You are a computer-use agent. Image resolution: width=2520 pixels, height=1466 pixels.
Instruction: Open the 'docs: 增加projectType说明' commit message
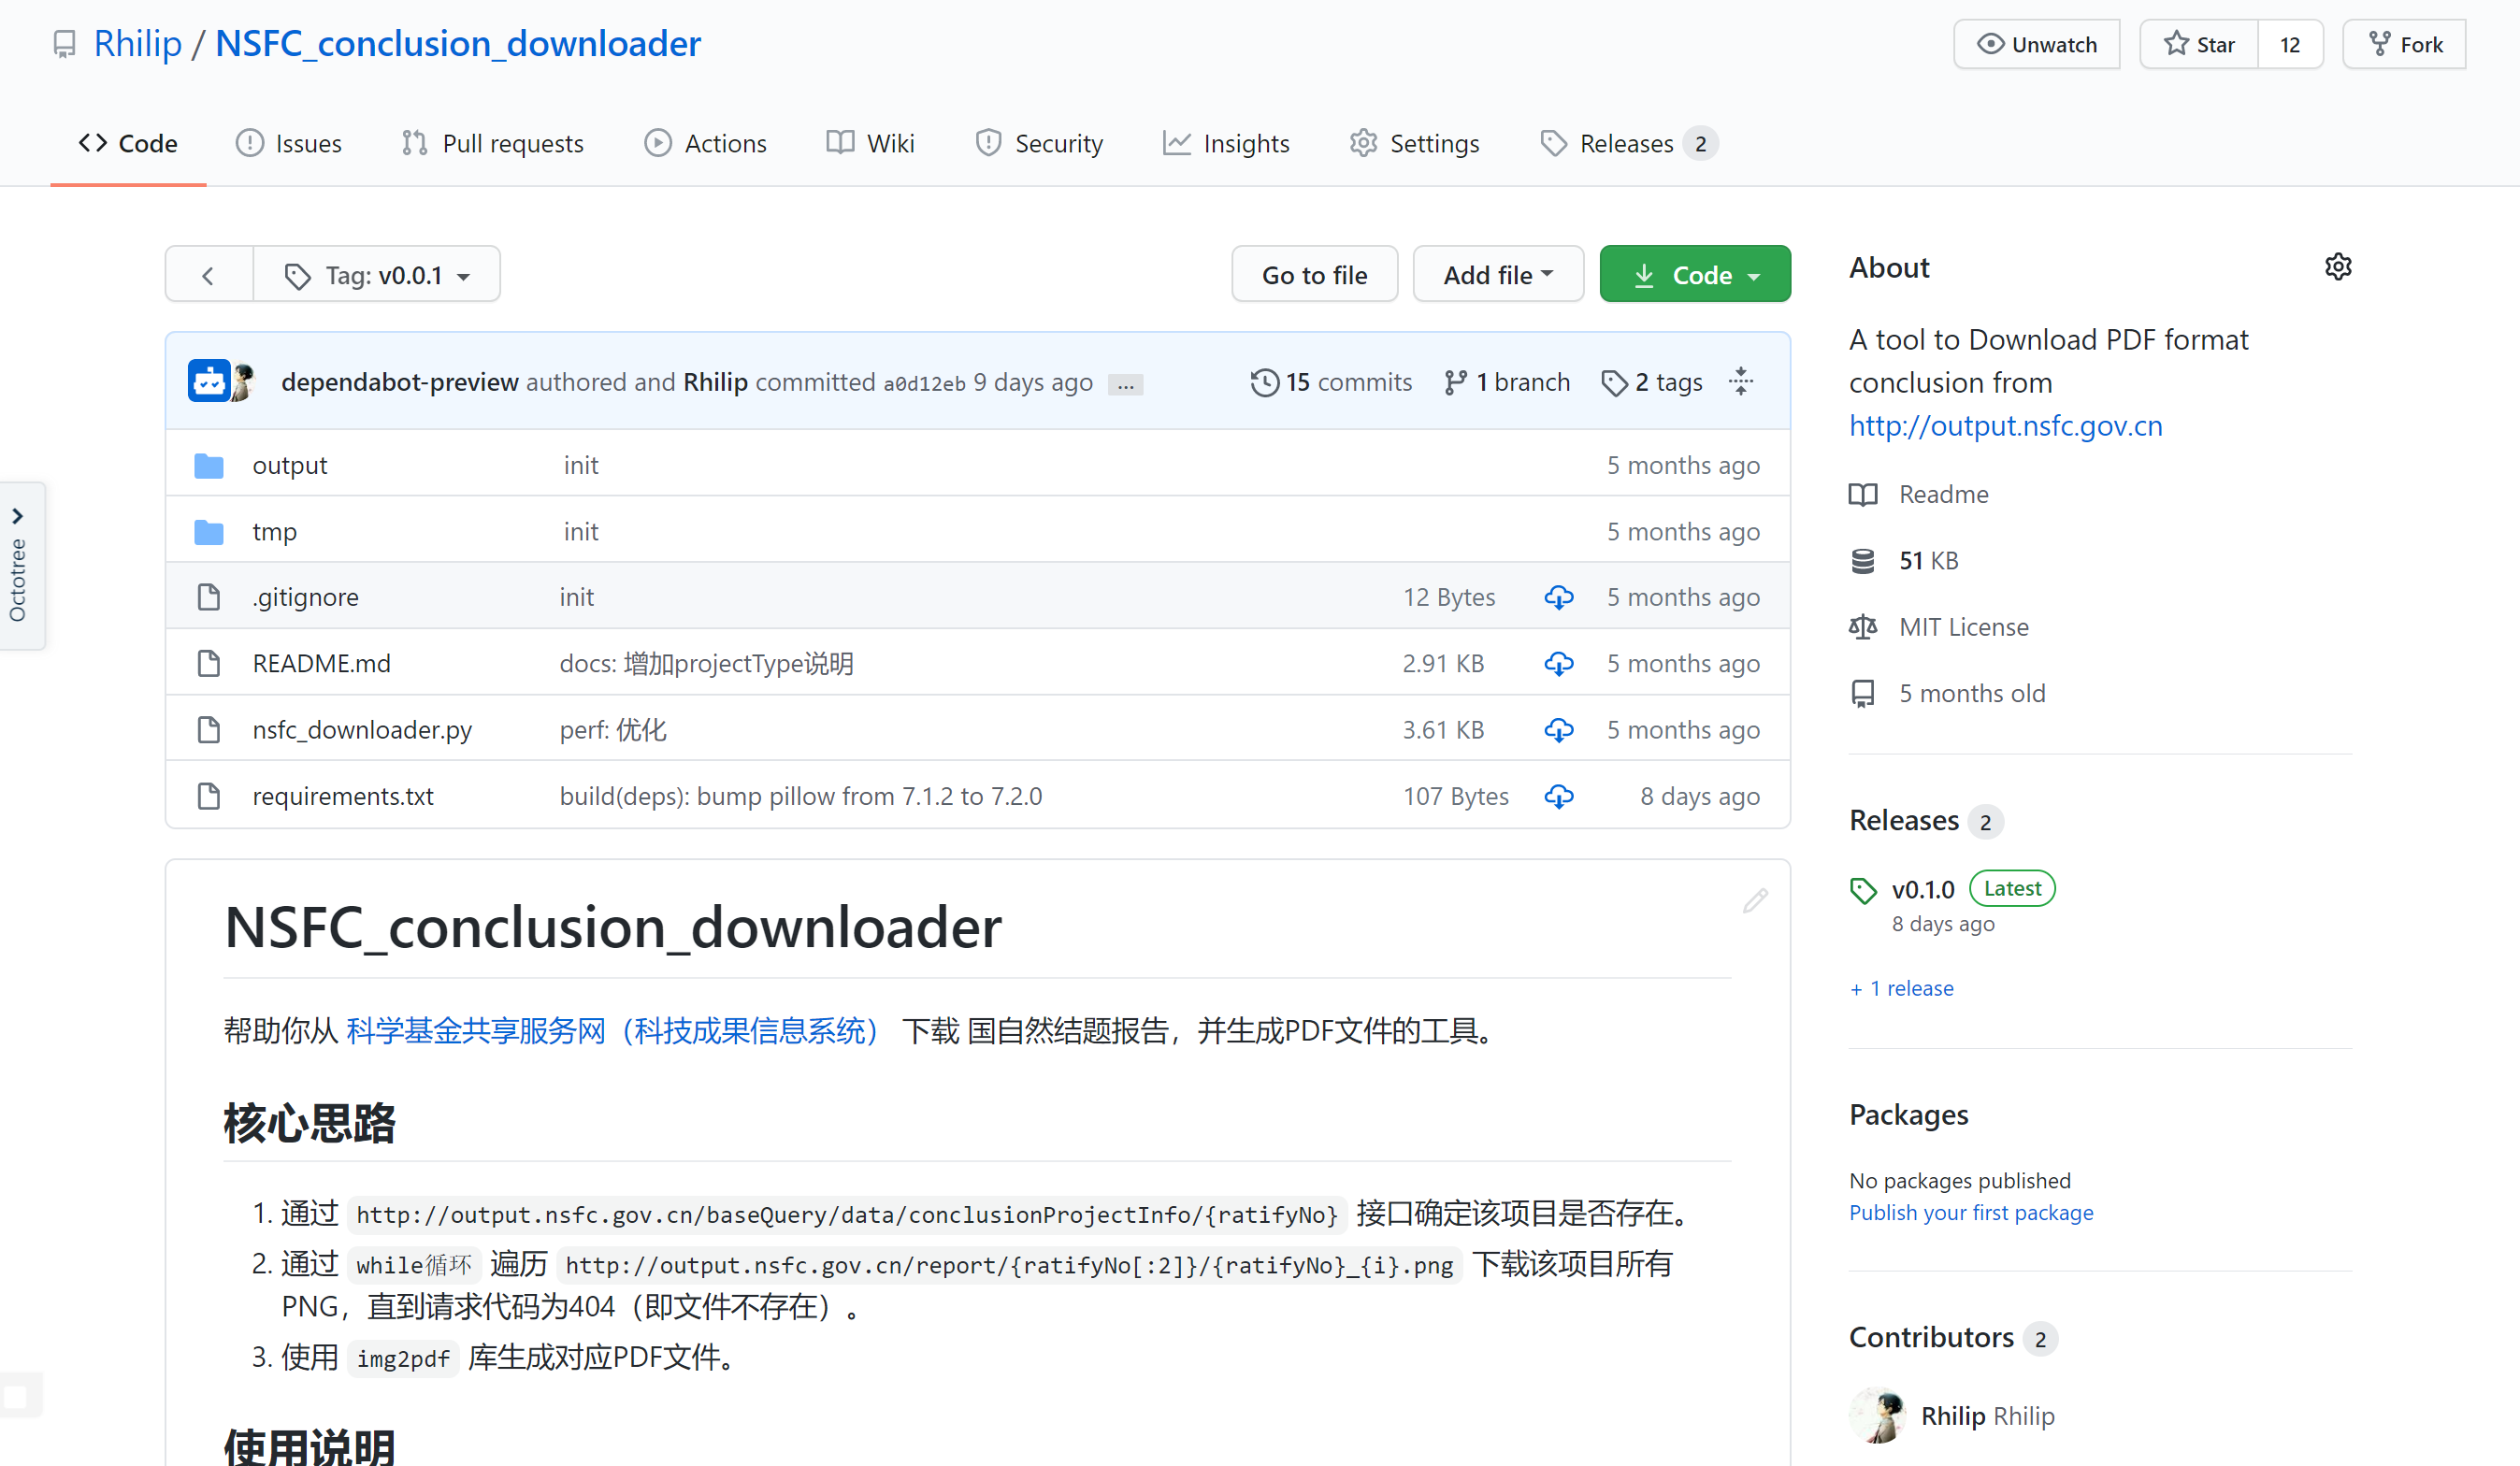(706, 663)
